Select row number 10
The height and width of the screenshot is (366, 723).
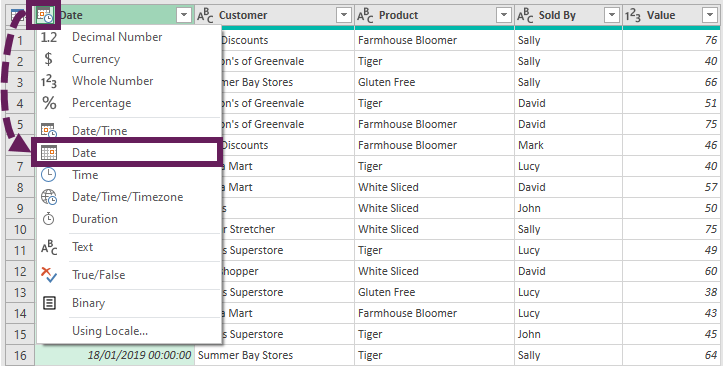tap(20, 229)
